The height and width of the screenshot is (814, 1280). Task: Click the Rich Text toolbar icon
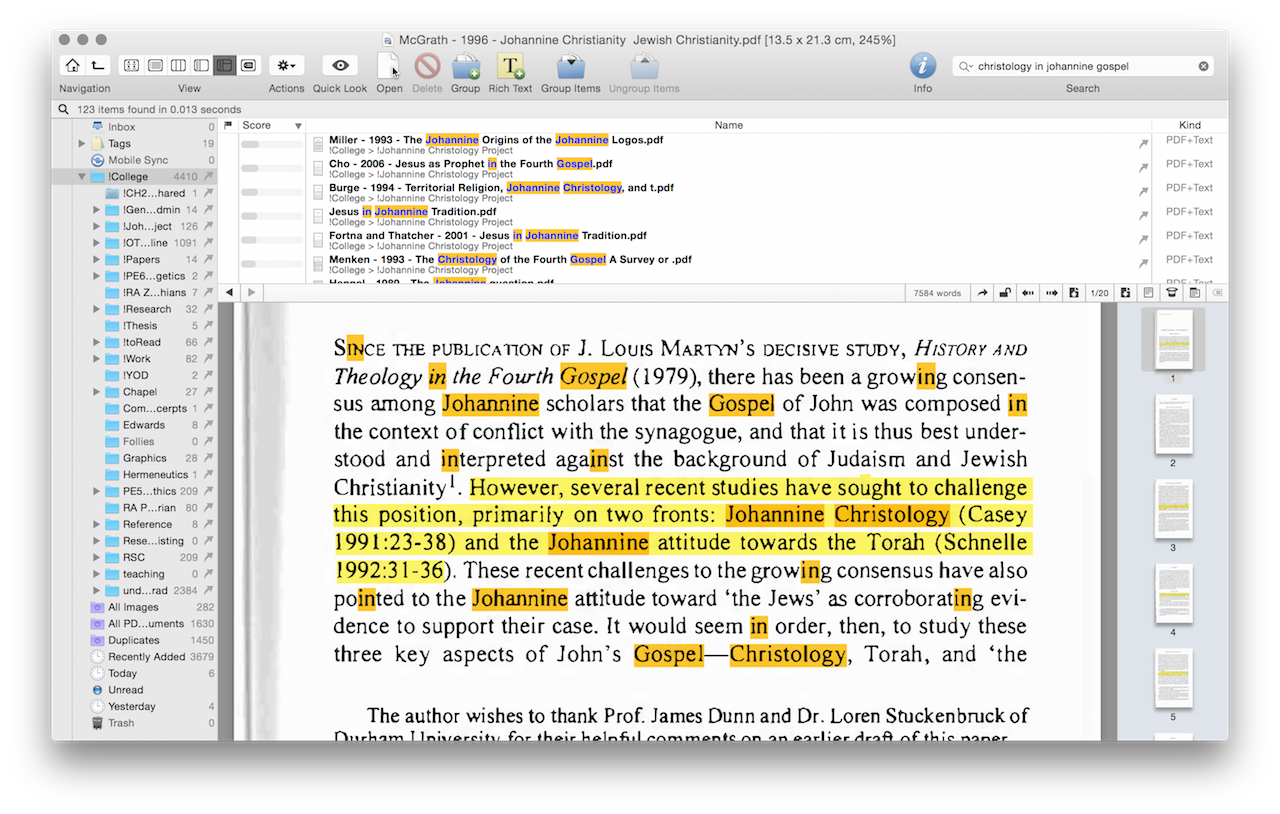click(511, 66)
